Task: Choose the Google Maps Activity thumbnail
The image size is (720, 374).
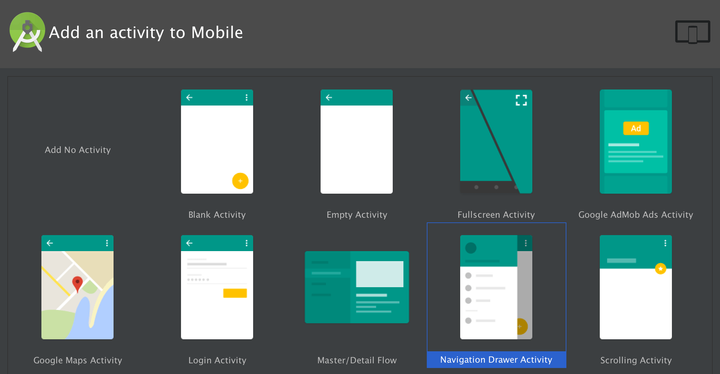Action: [78, 287]
